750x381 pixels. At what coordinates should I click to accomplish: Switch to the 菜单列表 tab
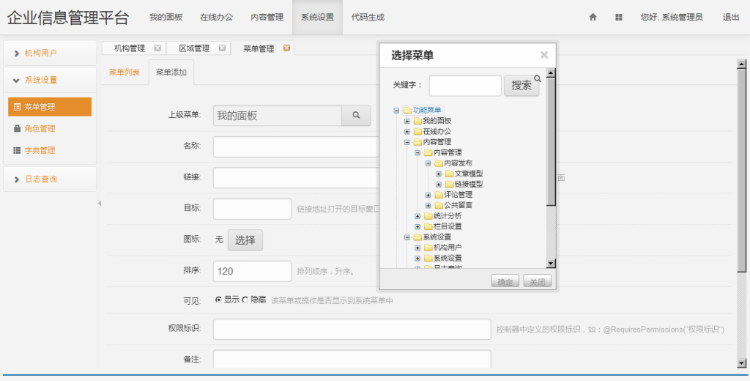pos(124,73)
